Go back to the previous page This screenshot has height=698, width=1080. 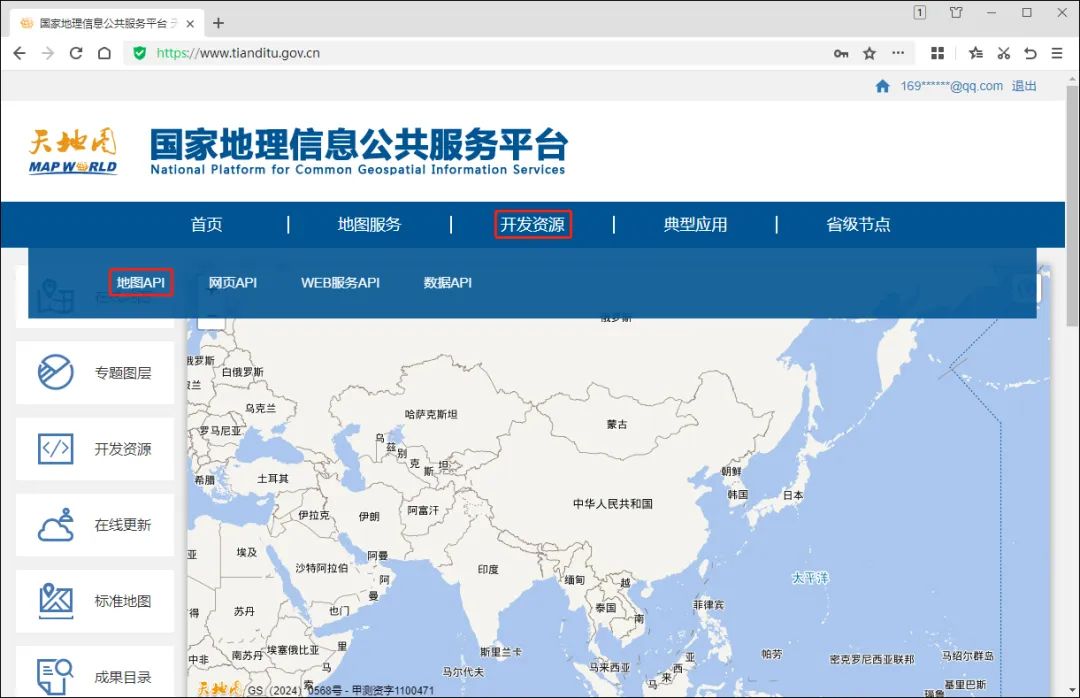point(19,53)
